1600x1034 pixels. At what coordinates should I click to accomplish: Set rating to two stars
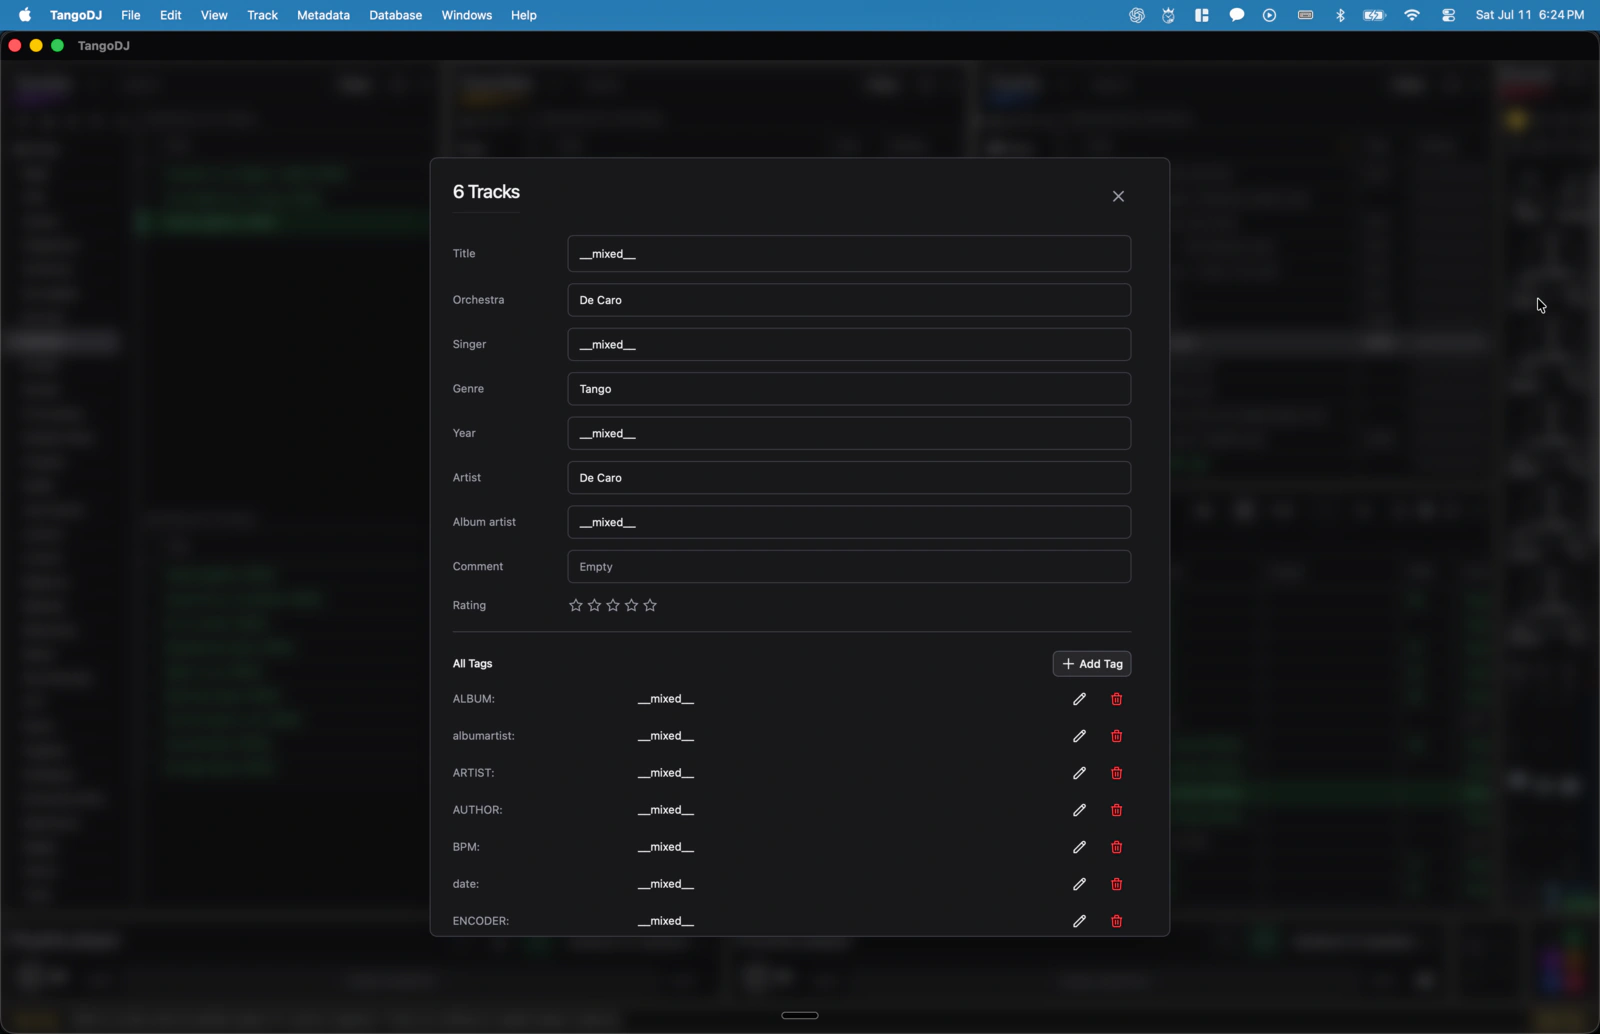(594, 605)
